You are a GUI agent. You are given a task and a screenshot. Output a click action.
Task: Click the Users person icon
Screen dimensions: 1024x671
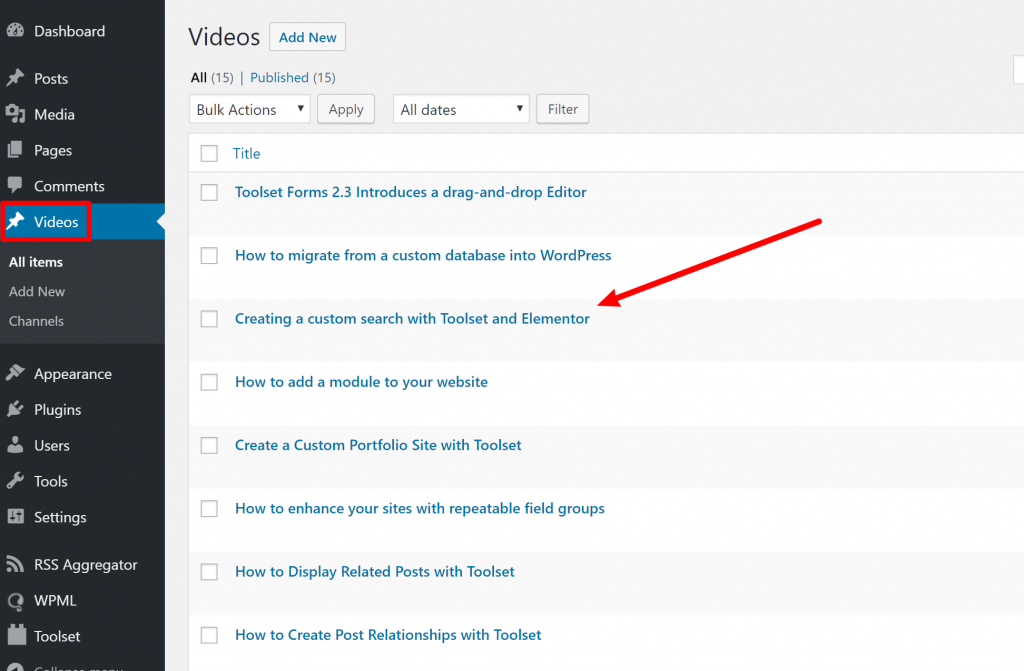[x=15, y=445]
